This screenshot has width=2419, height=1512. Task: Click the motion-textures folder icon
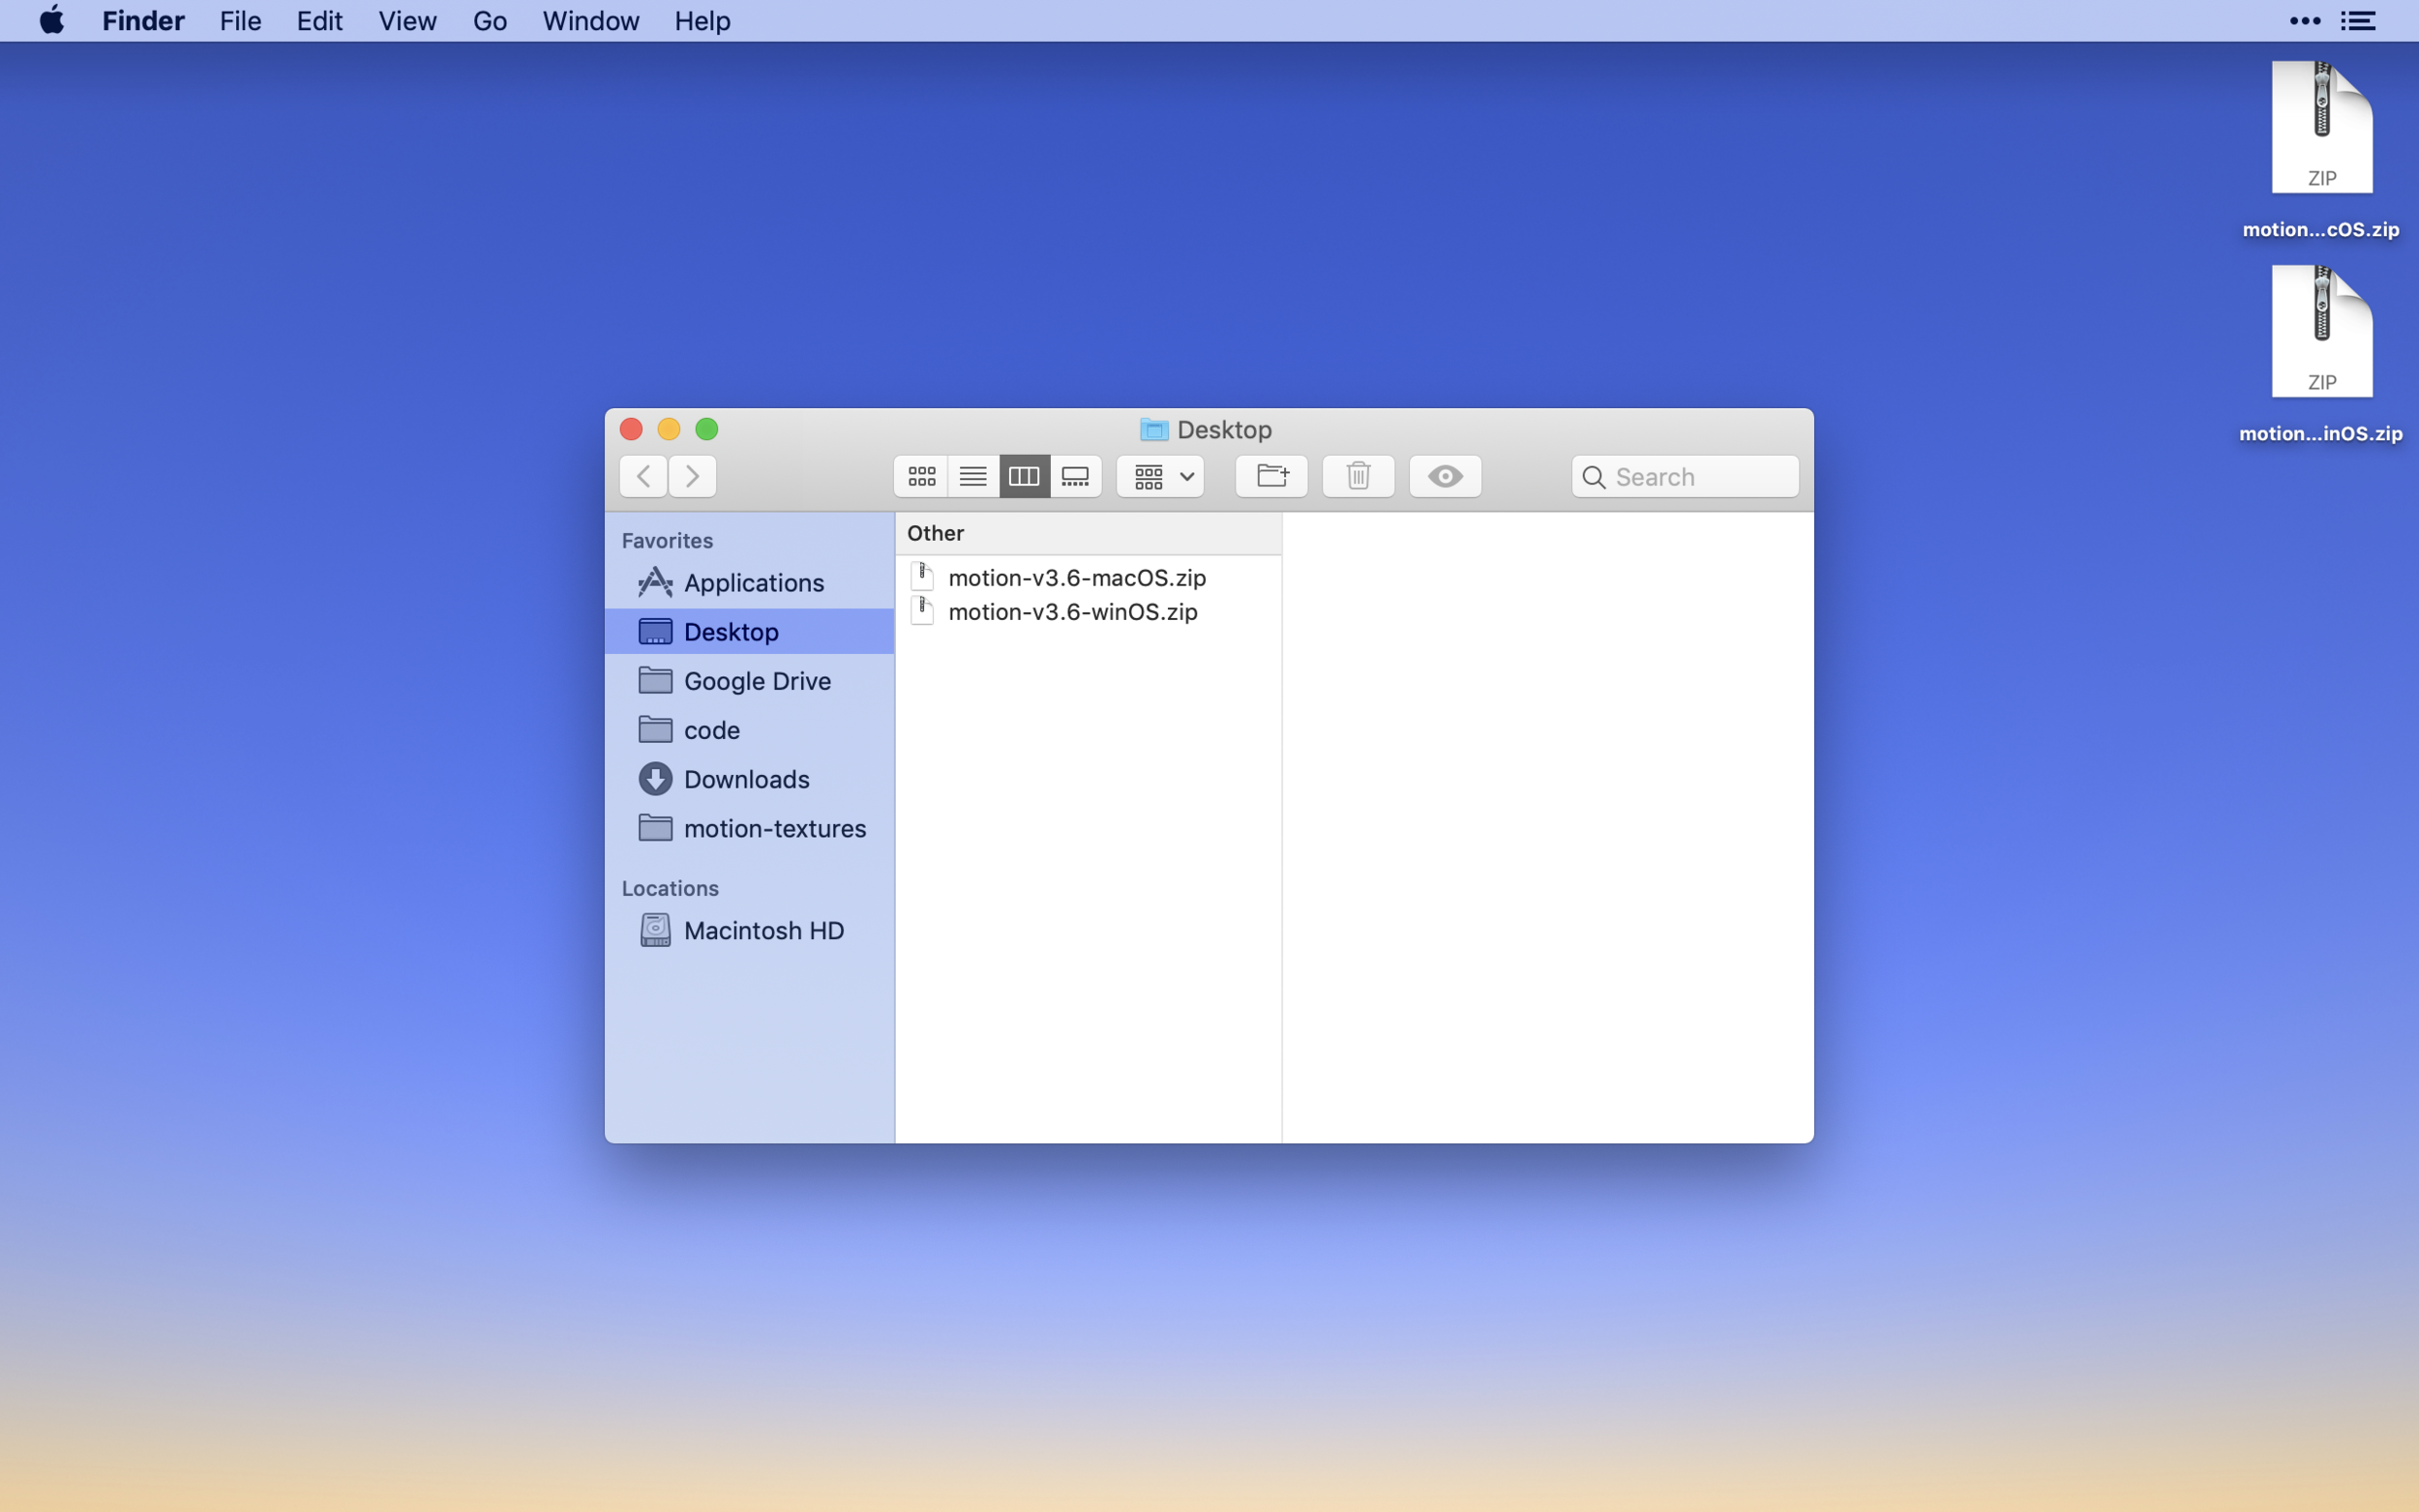(655, 827)
